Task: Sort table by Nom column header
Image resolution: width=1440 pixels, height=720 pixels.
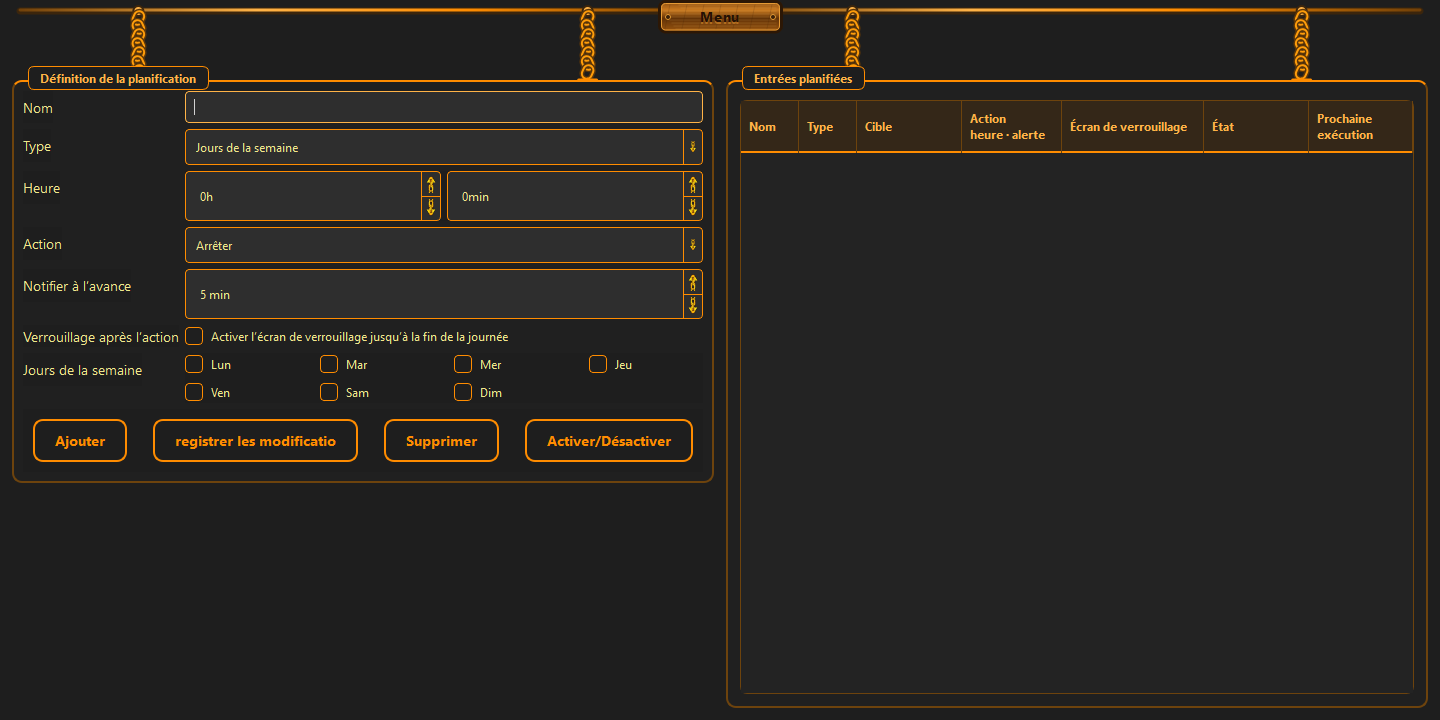Action: [x=769, y=127]
